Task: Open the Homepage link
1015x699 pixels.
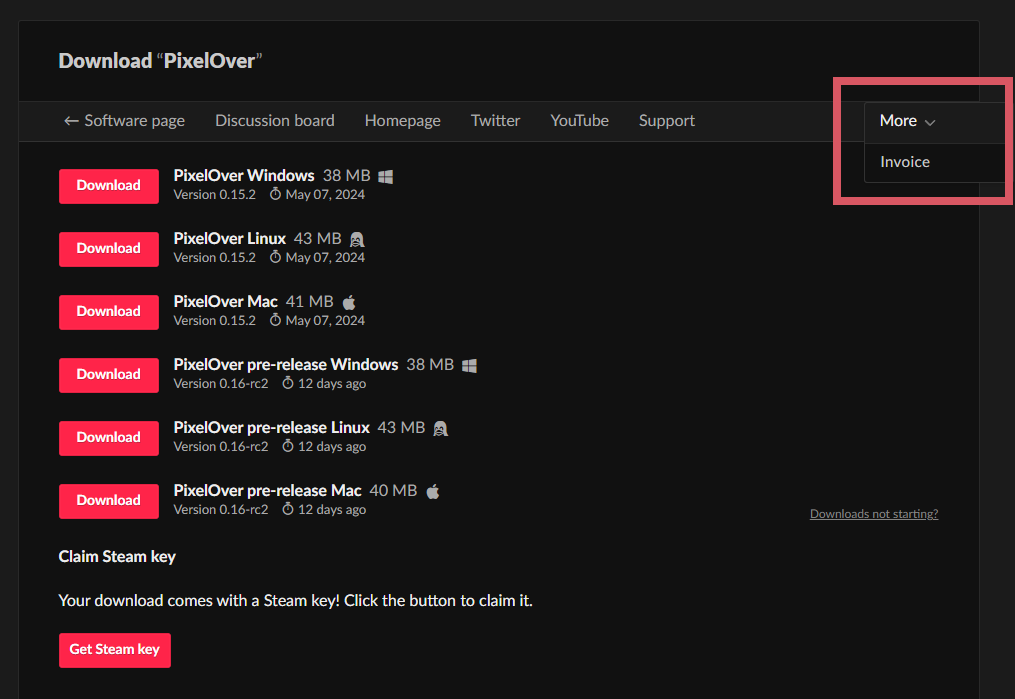Action: [402, 121]
